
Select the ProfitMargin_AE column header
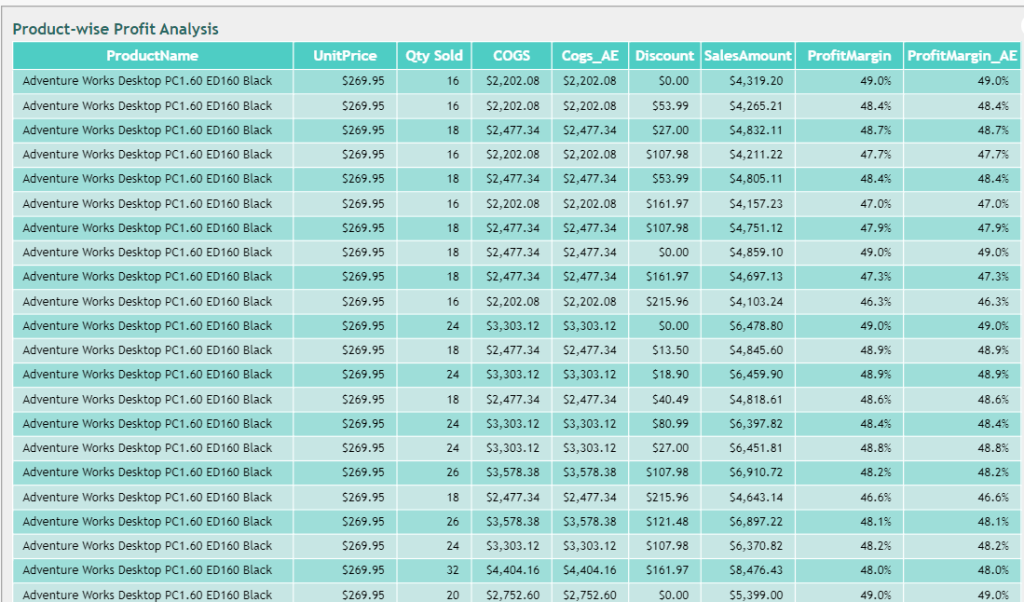(x=962, y=56)
